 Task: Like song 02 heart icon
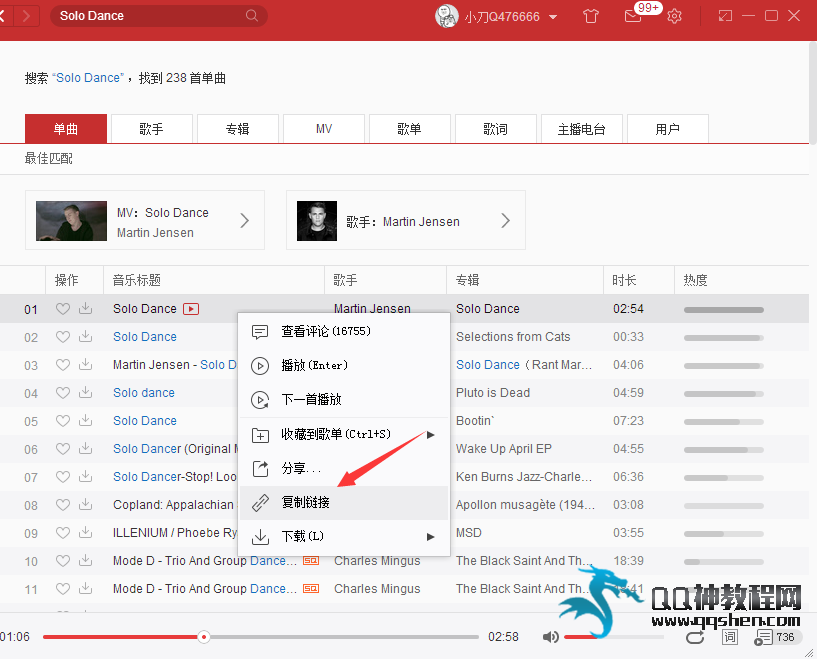coord(63,337)
